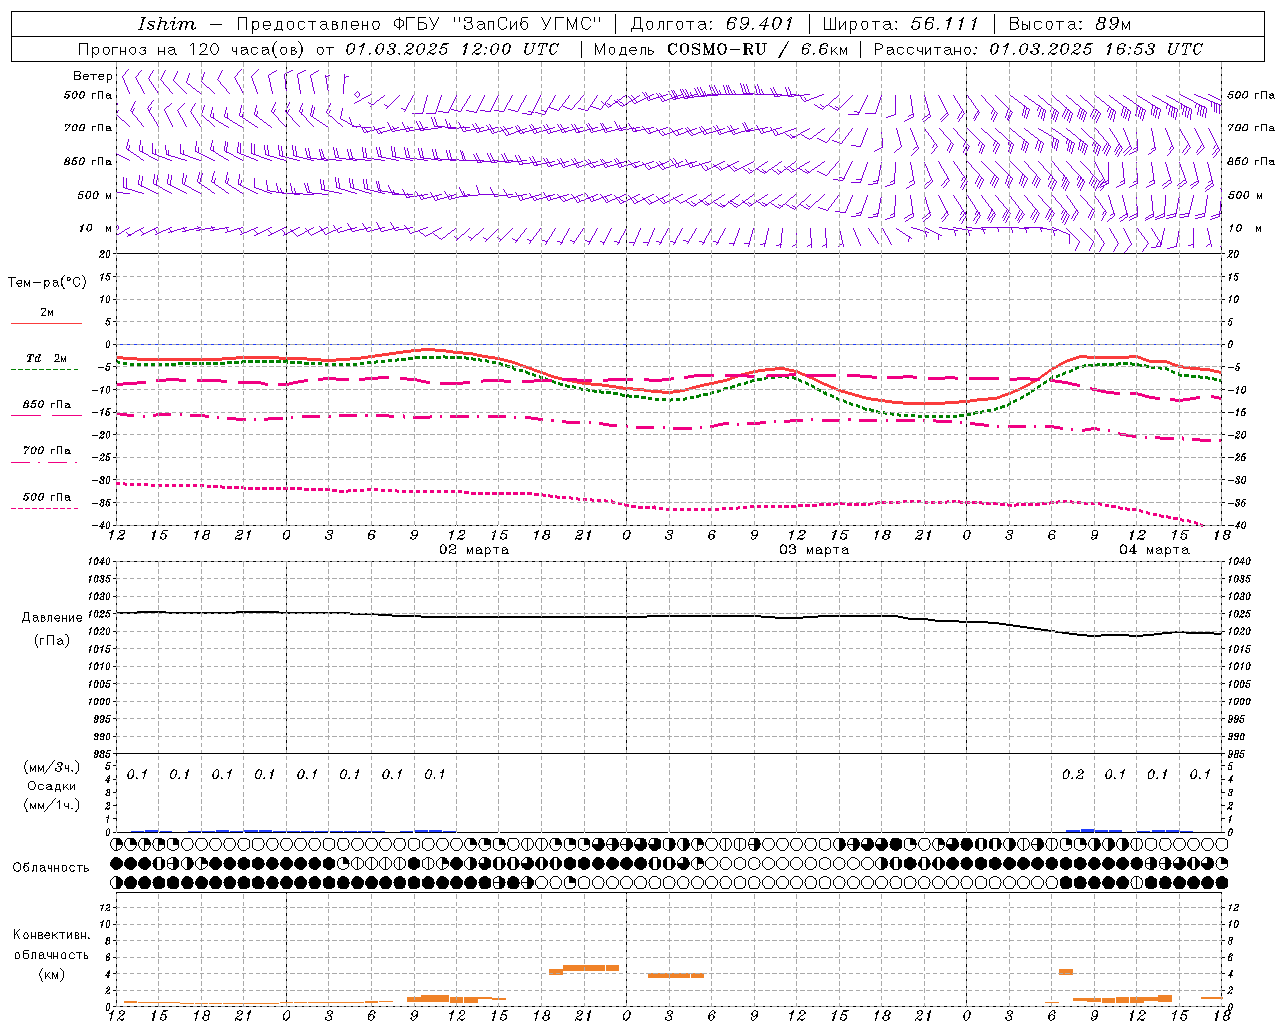This screenshot has height=1024, width=1280.
Task: Click the Модель COSMO-RU / 6.6км label
Action: pyautogui.click(x=720, y=49)
